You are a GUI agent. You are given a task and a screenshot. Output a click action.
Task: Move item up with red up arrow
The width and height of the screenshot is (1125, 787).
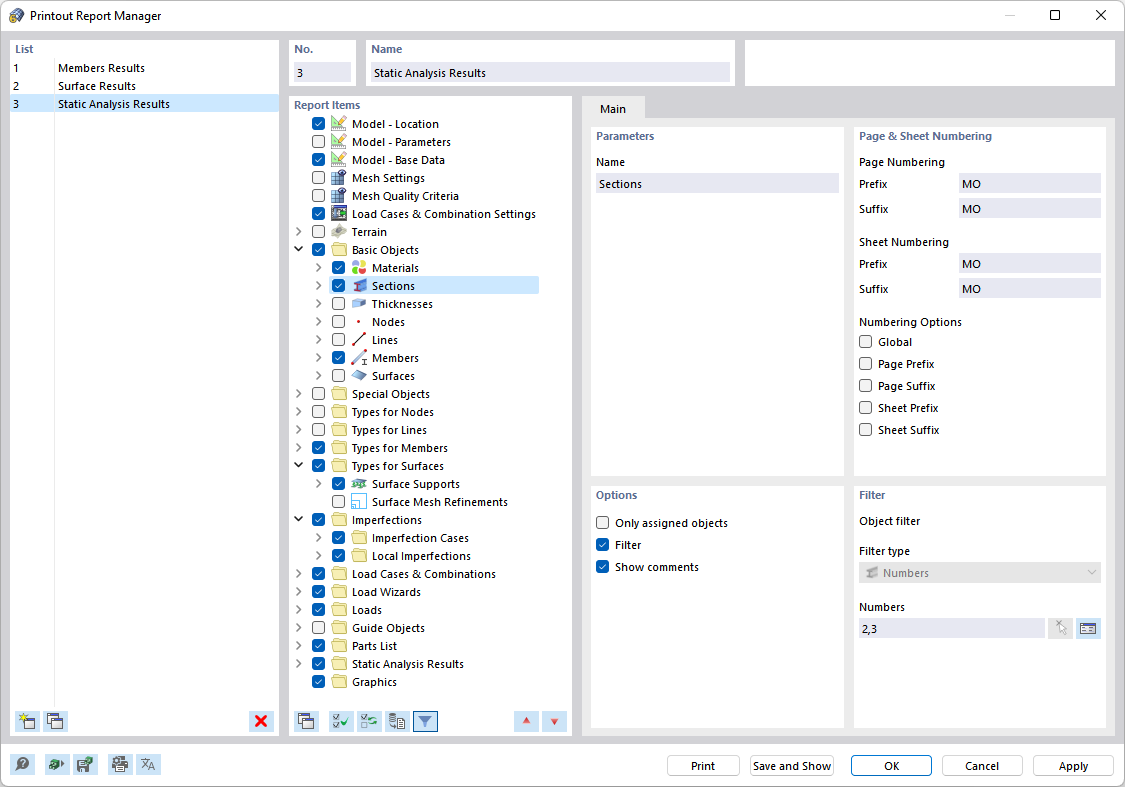pos(527,721)
